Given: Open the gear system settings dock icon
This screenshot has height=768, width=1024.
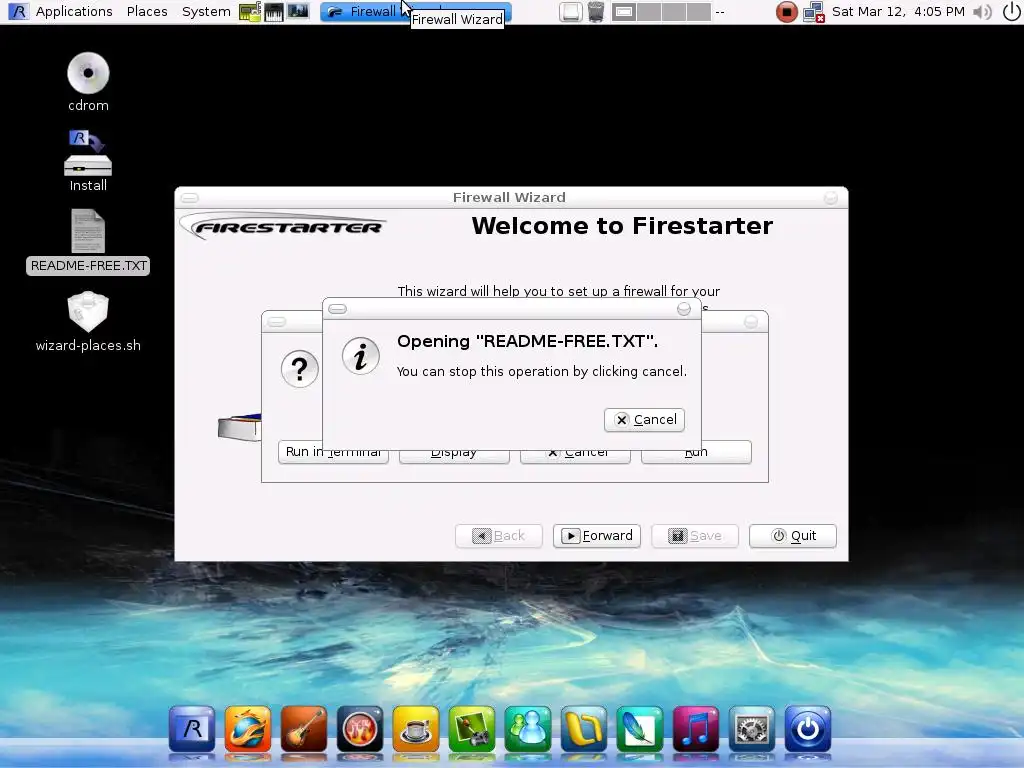Looking at the screenshot, I should (752, 728).
